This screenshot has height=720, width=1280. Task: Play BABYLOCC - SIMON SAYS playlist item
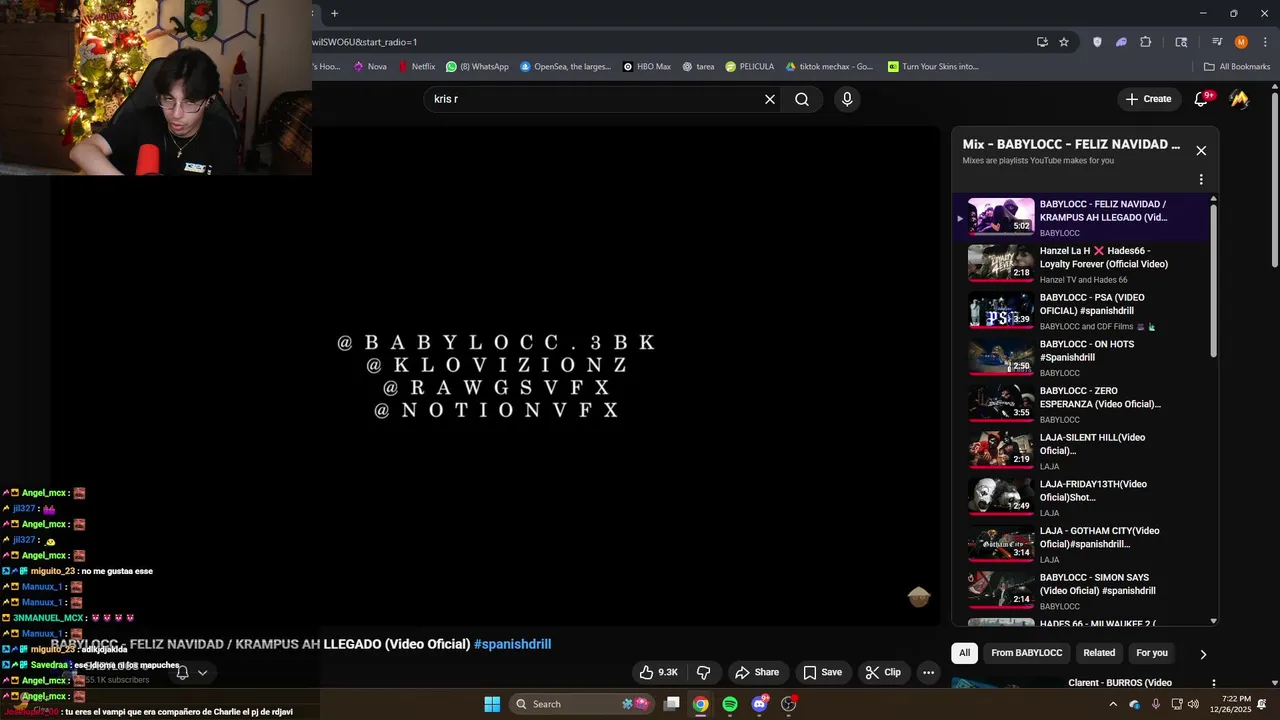pyautogui.click(x=1085, y=591)
